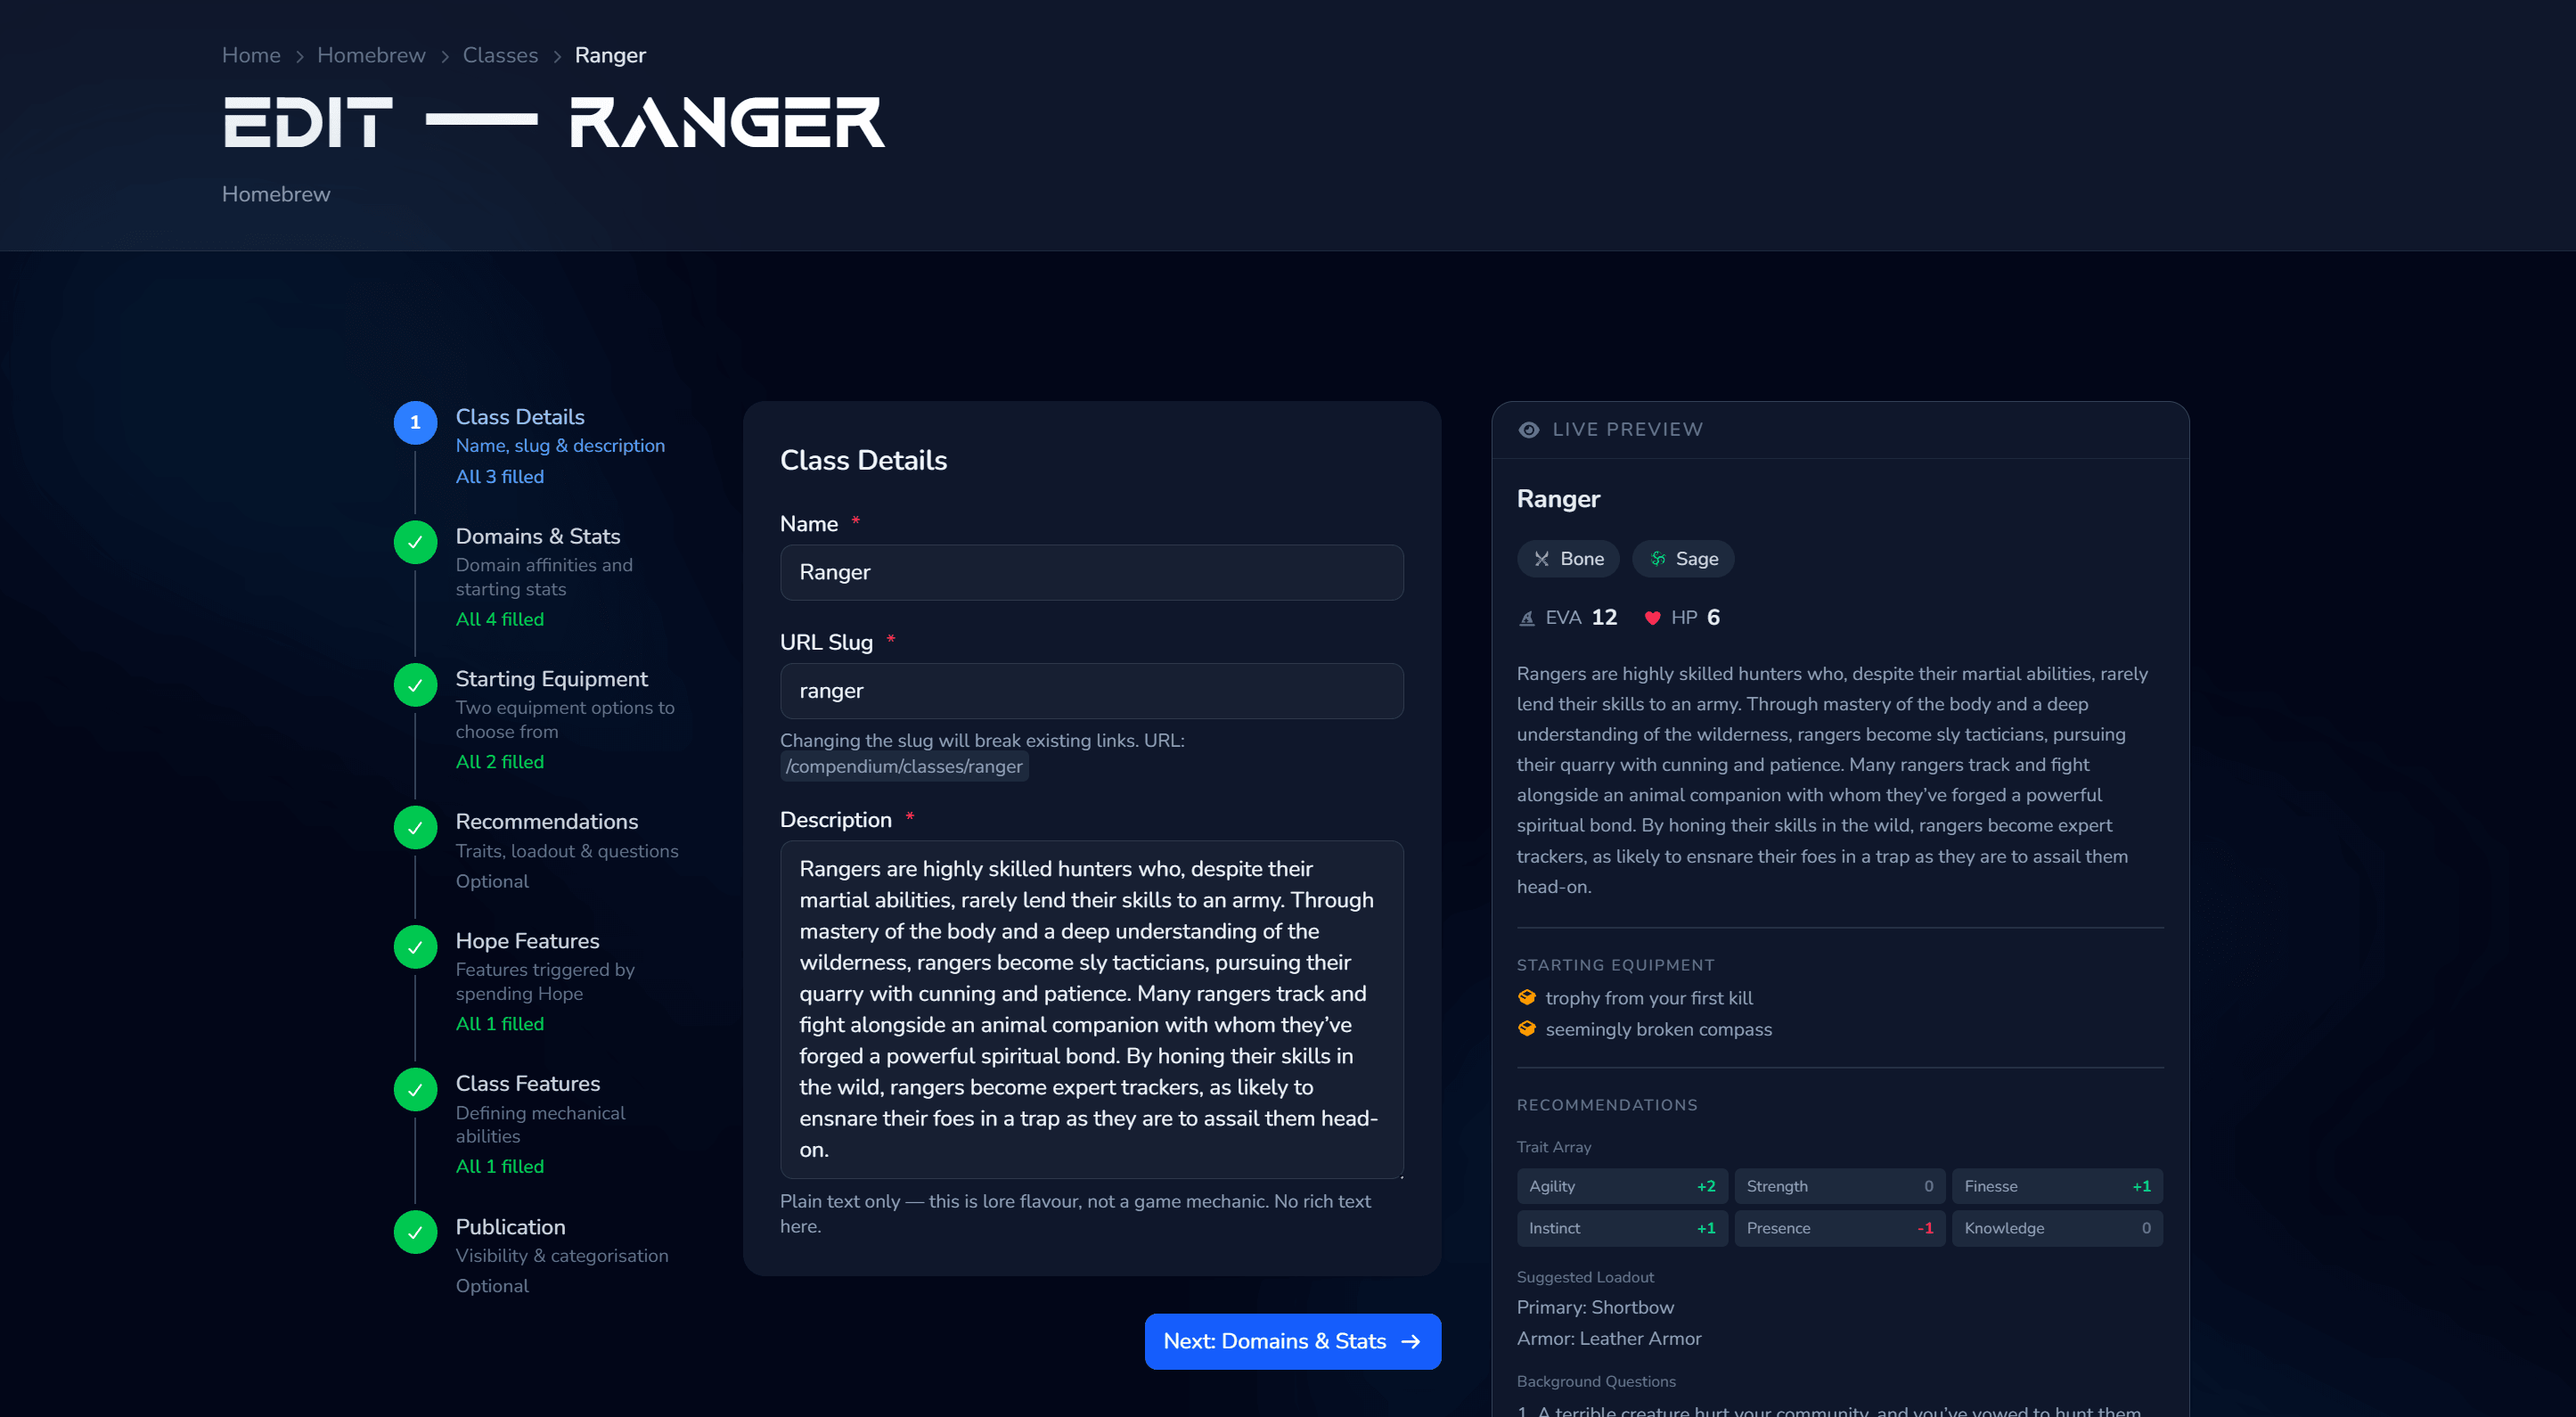The width and height of the screenshot is (2576, 1417).
Task: Click the STARTING EQUIPMENT section heading
Action: pos(1615,965)
